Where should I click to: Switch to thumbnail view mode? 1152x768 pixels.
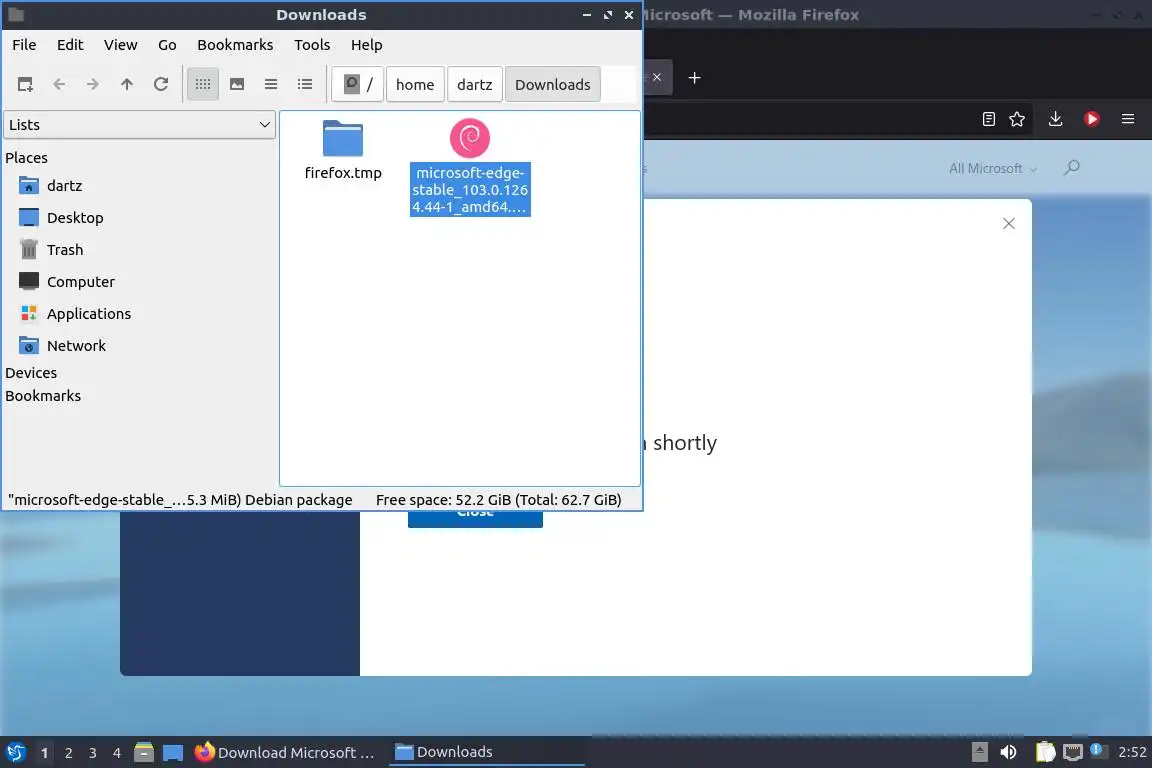(237, 85)
